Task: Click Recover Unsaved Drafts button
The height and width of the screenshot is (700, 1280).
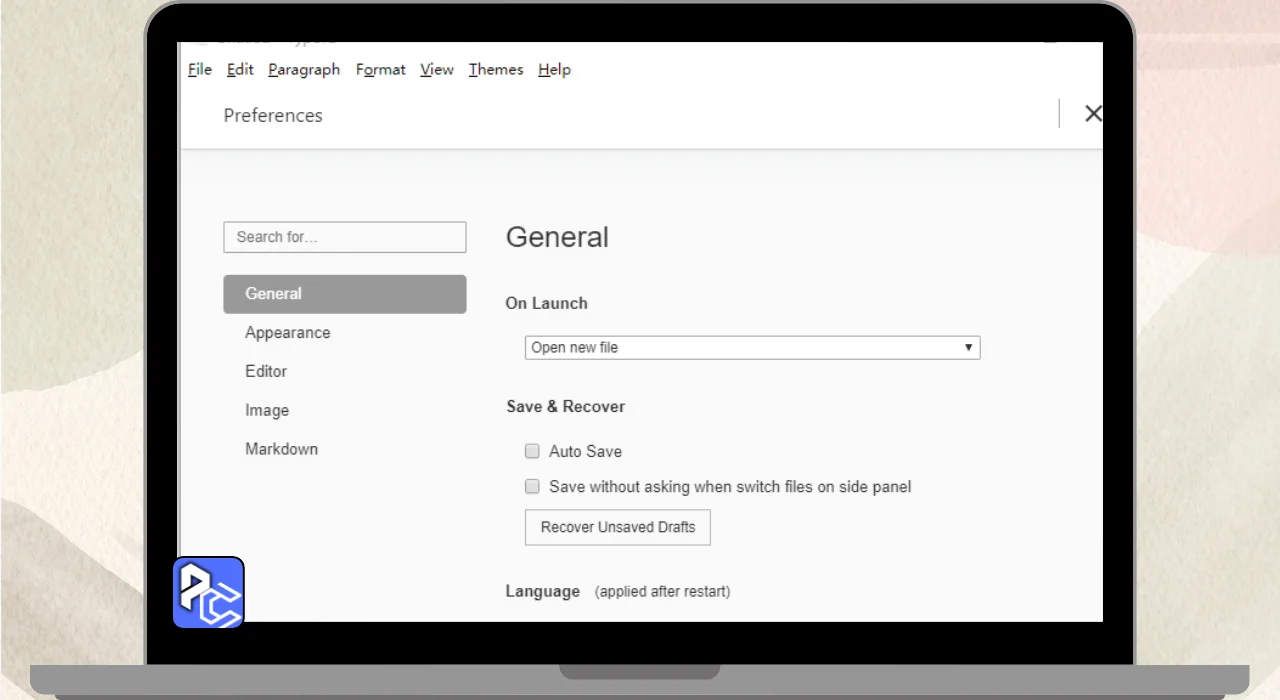Action: point(618,527)
